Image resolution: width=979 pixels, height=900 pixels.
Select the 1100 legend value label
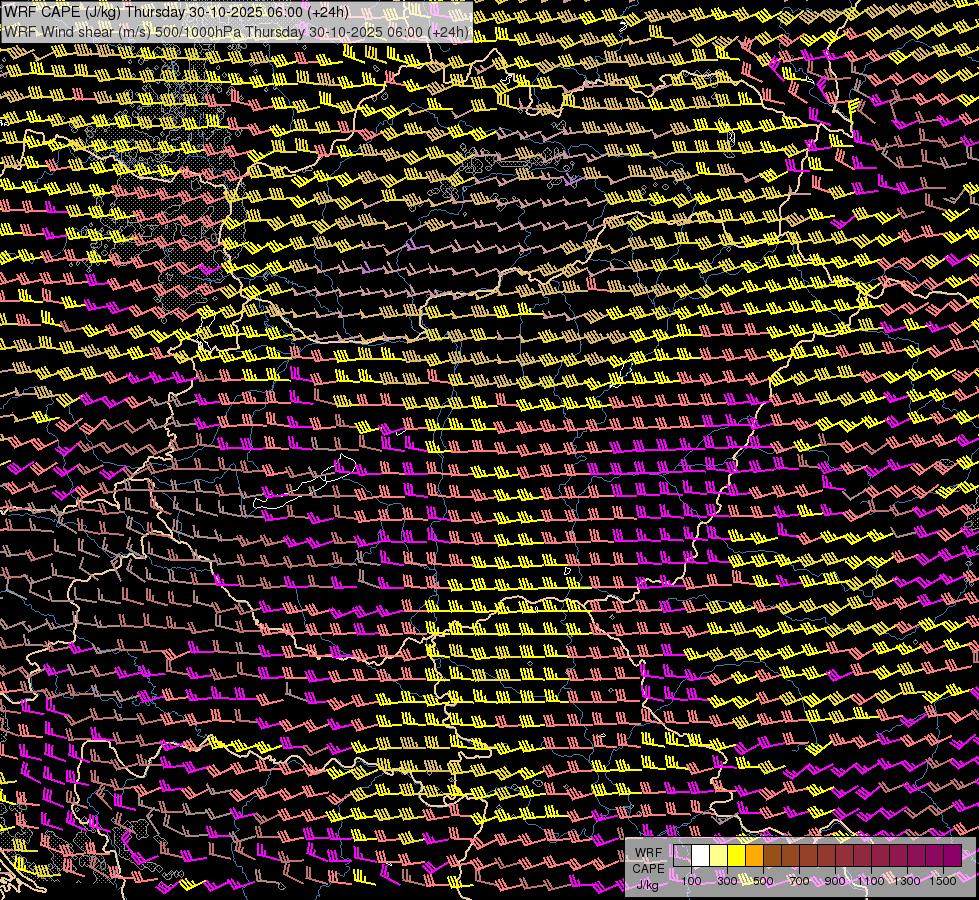[871, 881]
